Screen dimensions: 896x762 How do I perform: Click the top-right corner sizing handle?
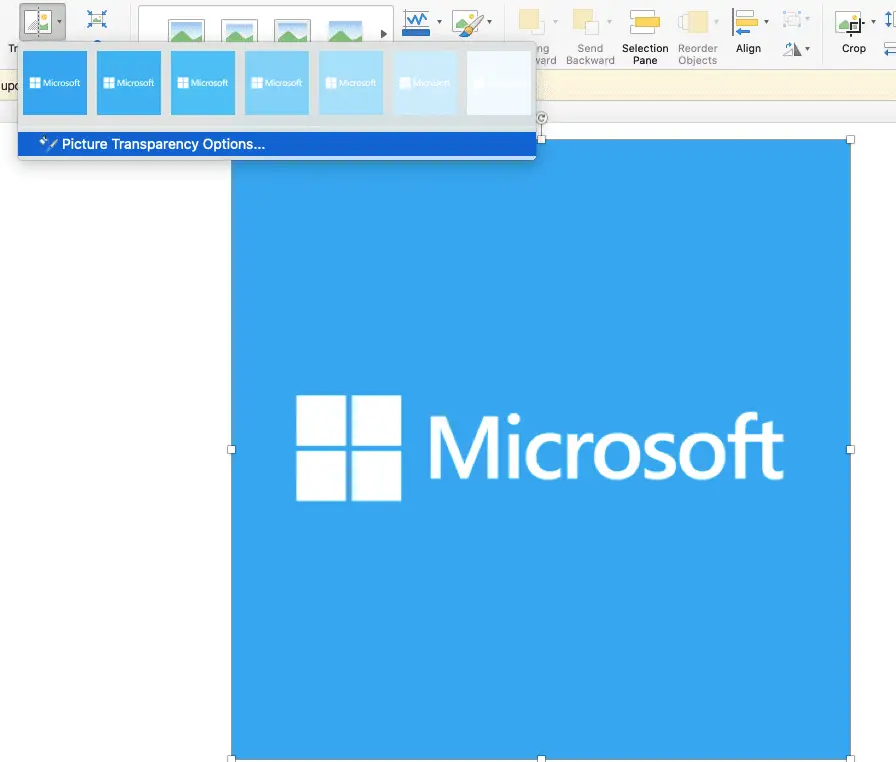[850, 139]
